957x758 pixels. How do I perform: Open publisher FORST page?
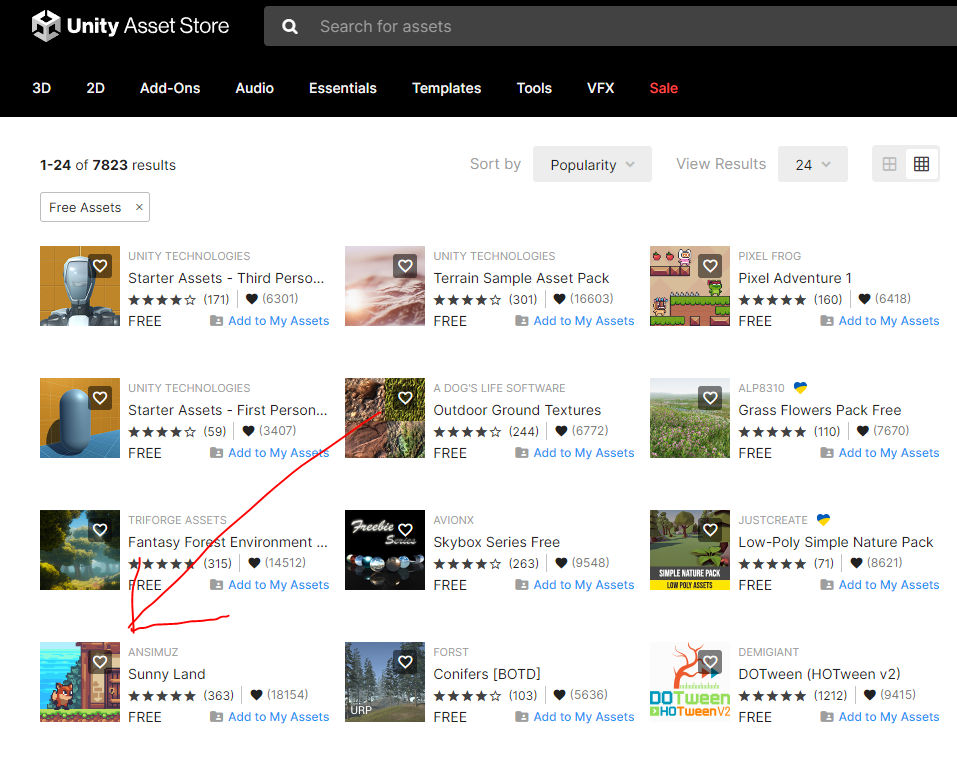click(451, 652)
